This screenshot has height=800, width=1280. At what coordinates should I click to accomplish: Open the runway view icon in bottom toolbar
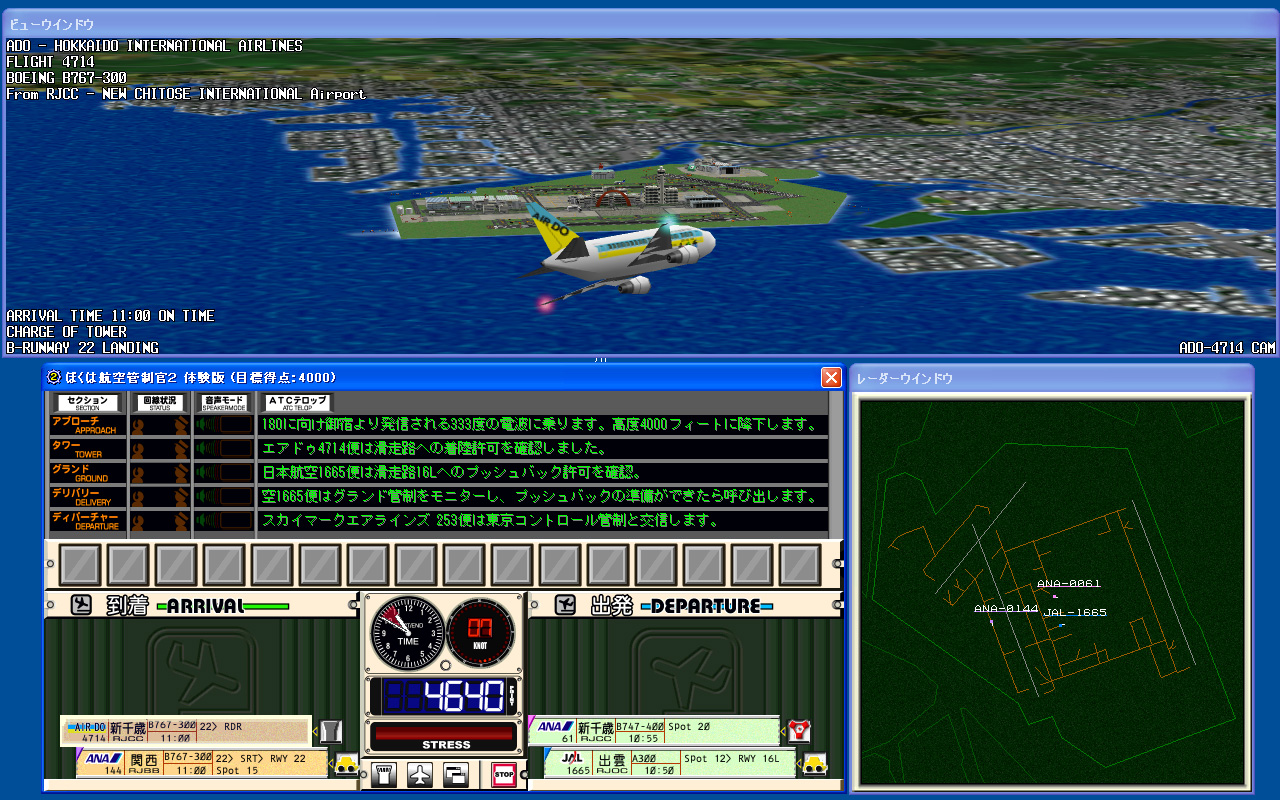[x=384, y=775]
